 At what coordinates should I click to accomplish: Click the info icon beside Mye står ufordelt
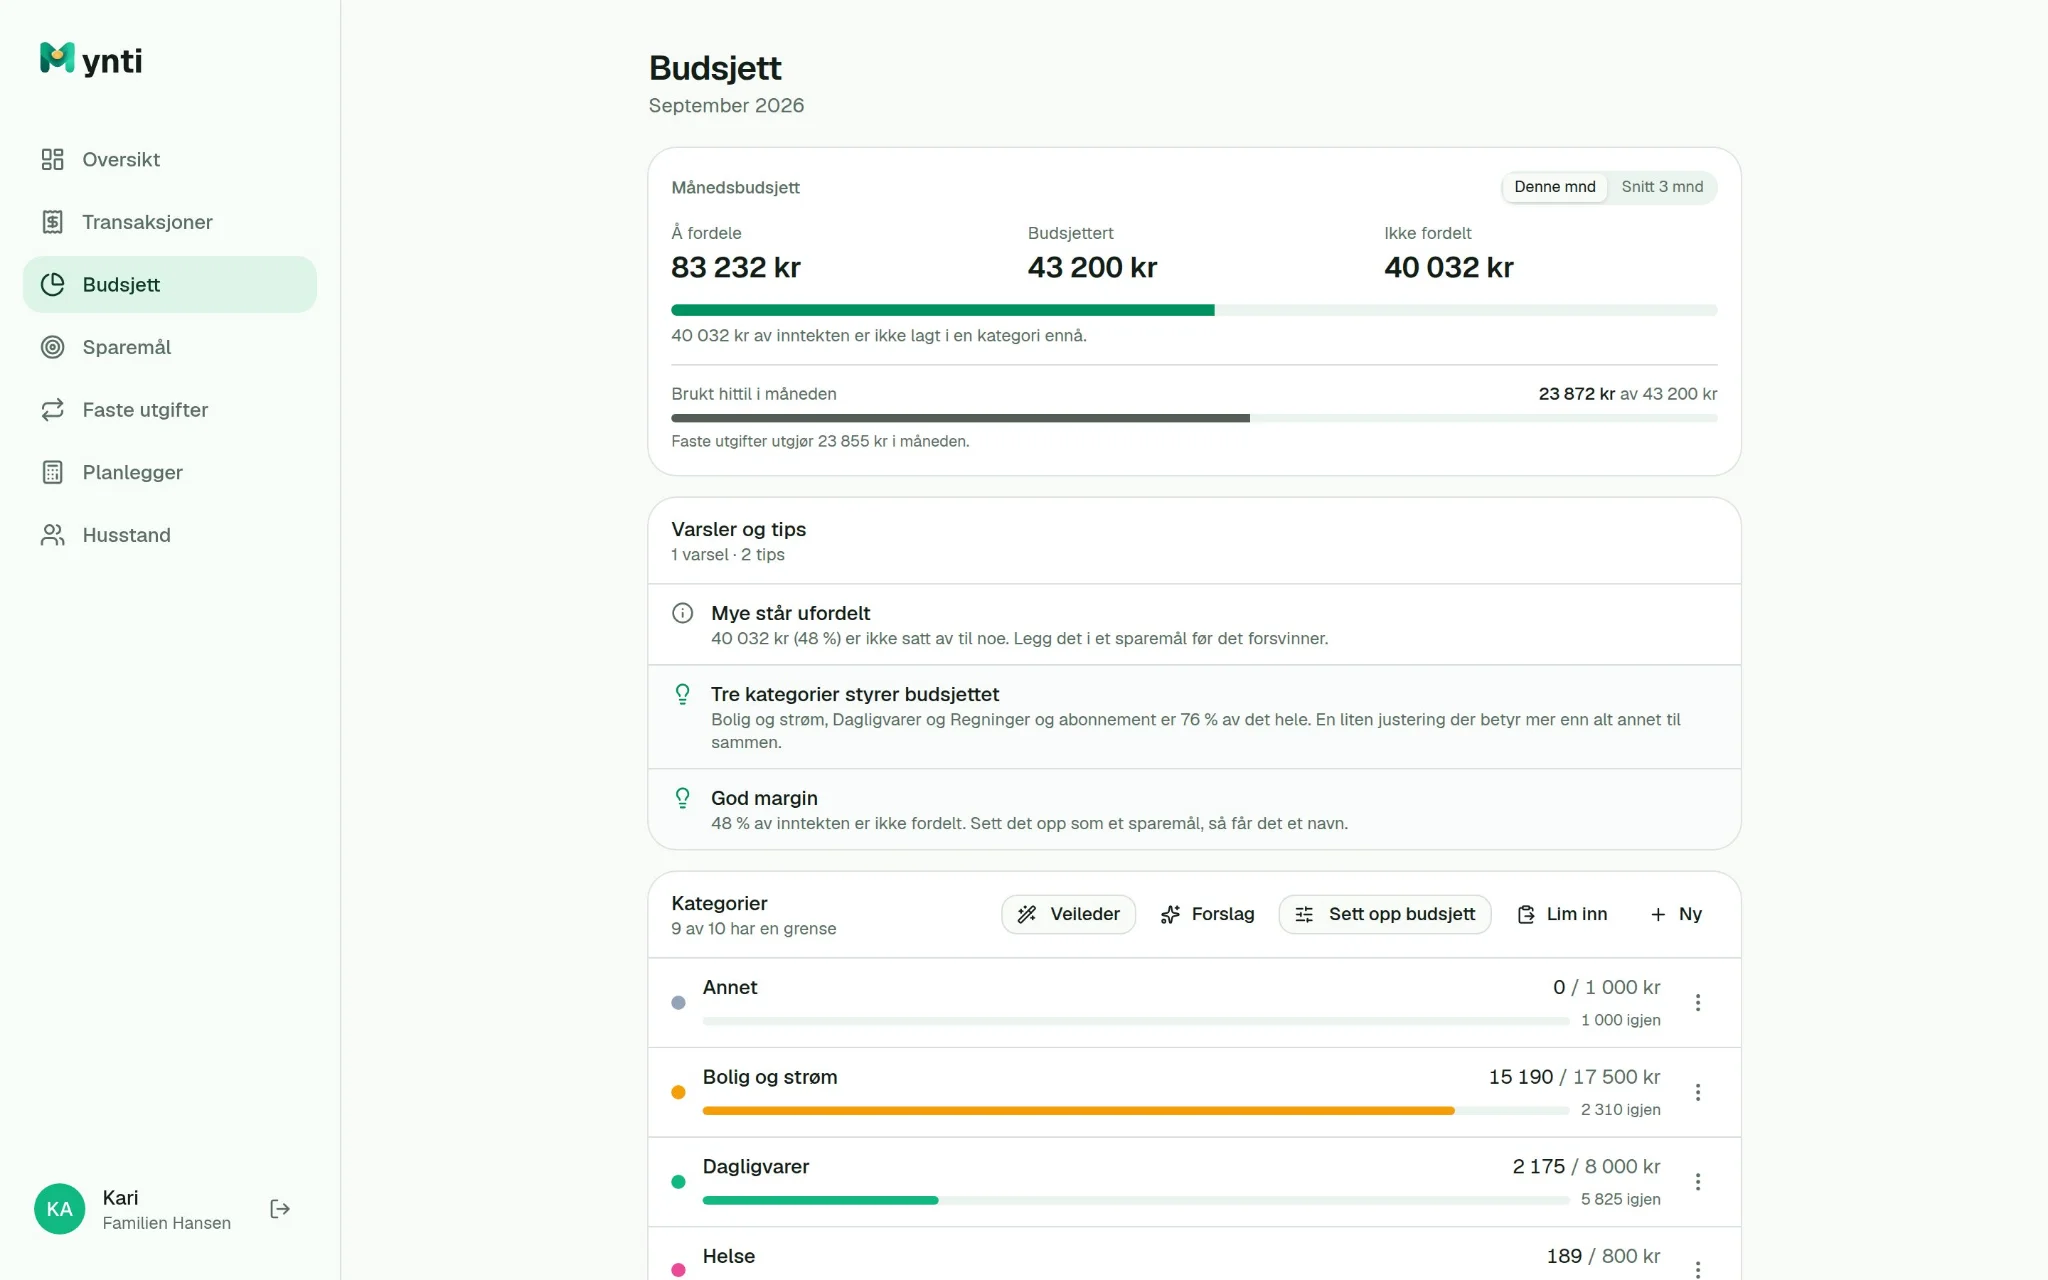(682, 613)
